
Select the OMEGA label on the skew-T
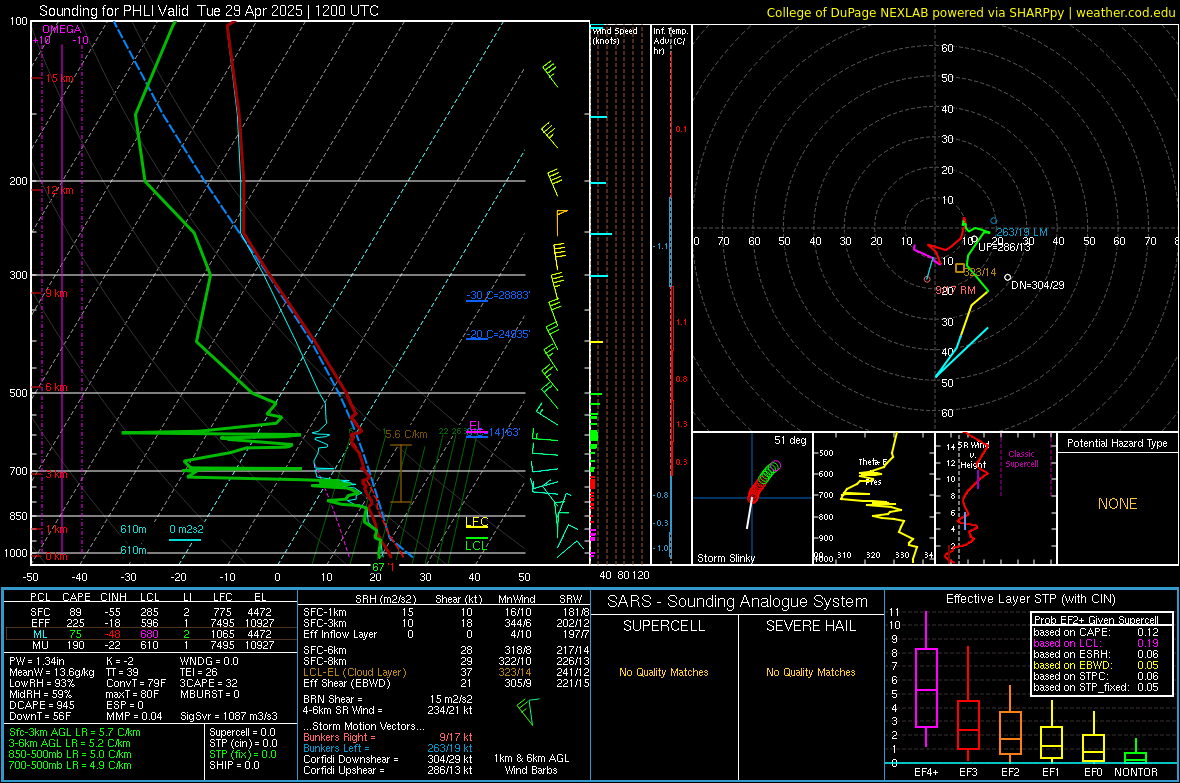[x=62, y=29]
